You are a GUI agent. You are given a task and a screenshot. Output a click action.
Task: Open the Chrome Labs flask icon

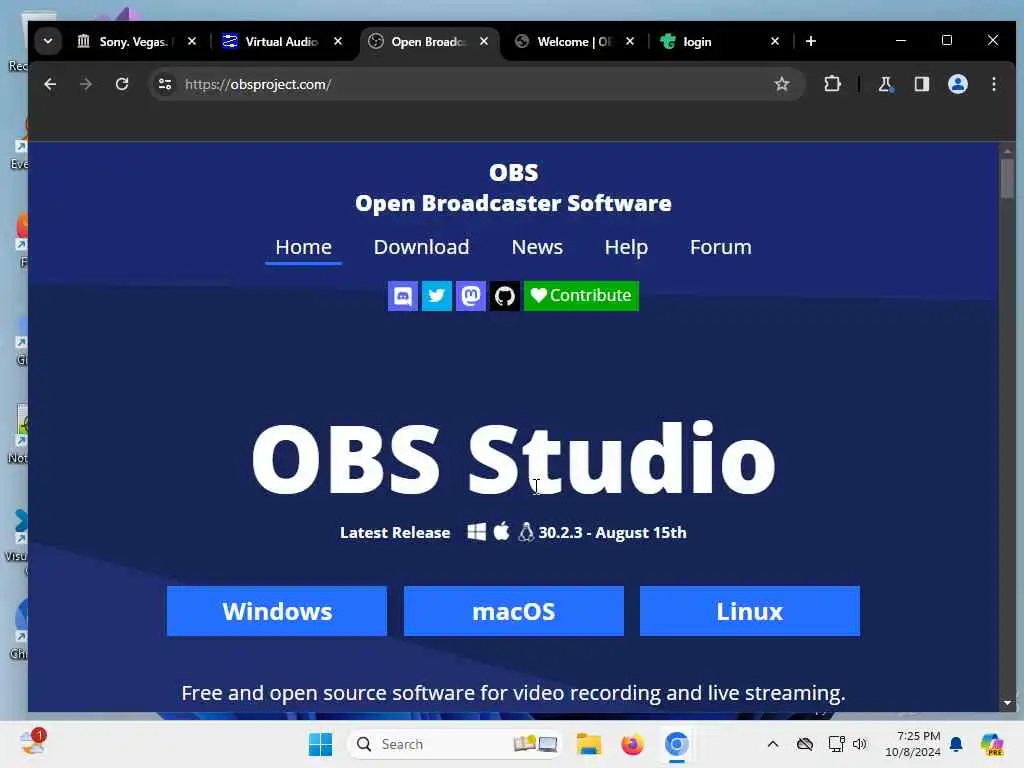[x=885, y=84]
